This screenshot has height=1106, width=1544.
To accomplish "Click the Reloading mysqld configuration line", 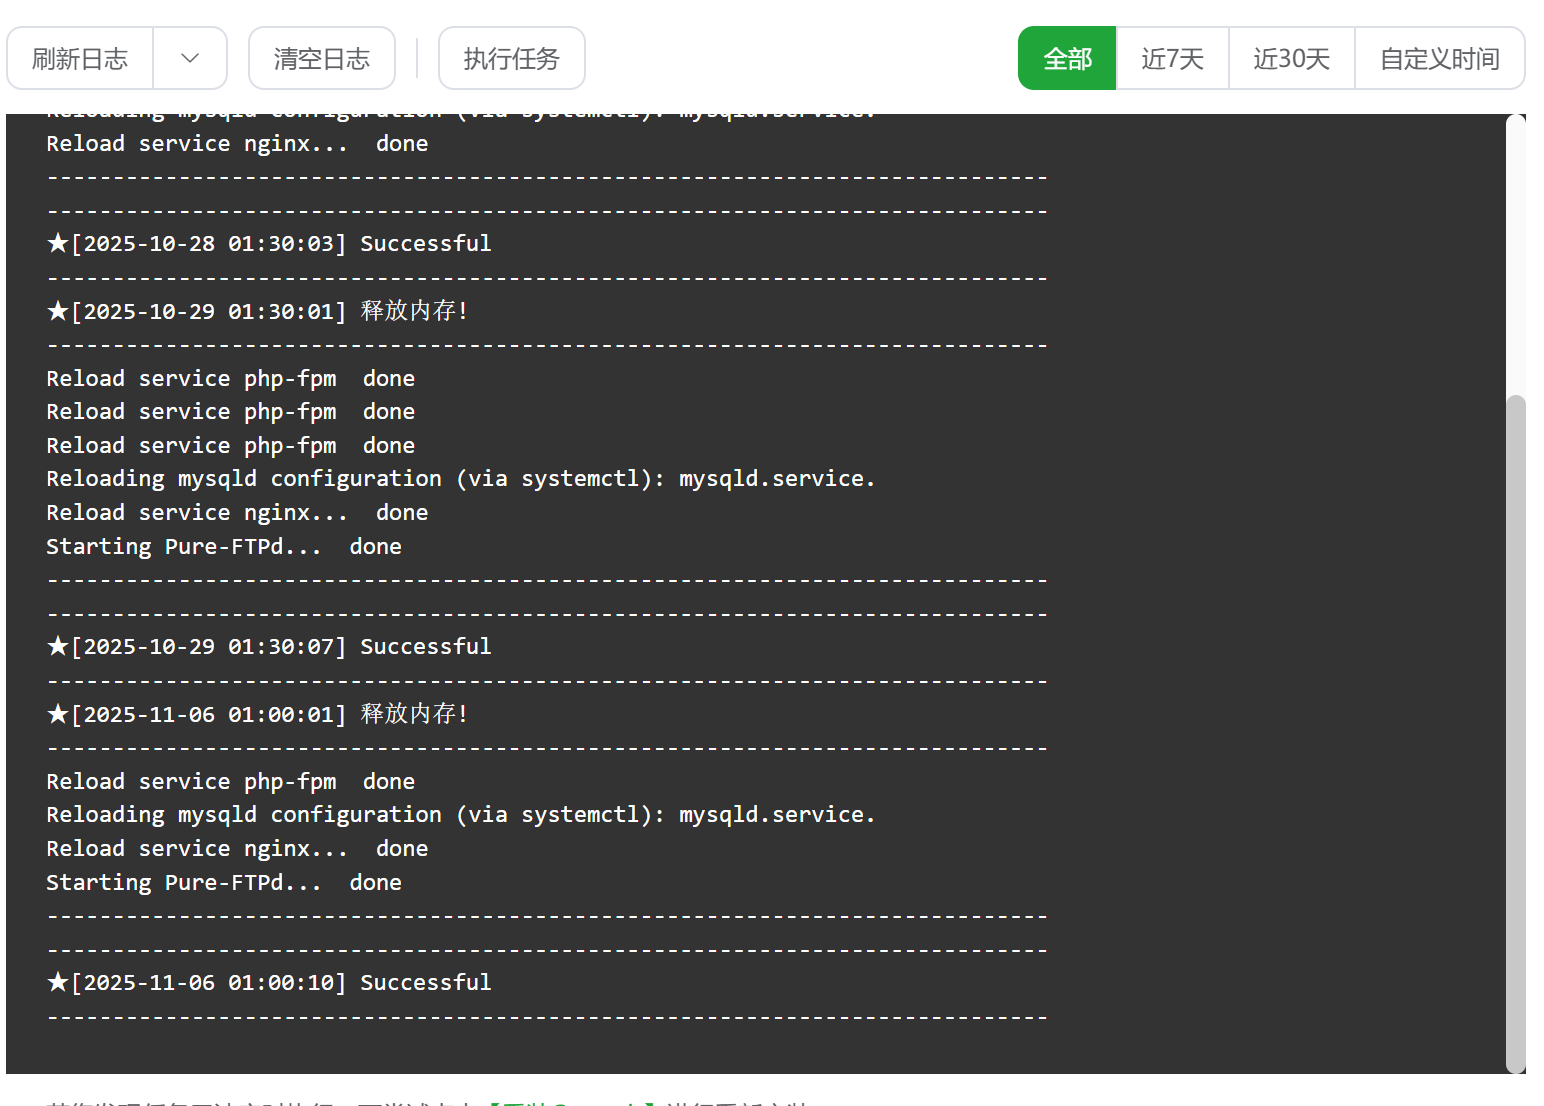I will [x=460, y=478].
